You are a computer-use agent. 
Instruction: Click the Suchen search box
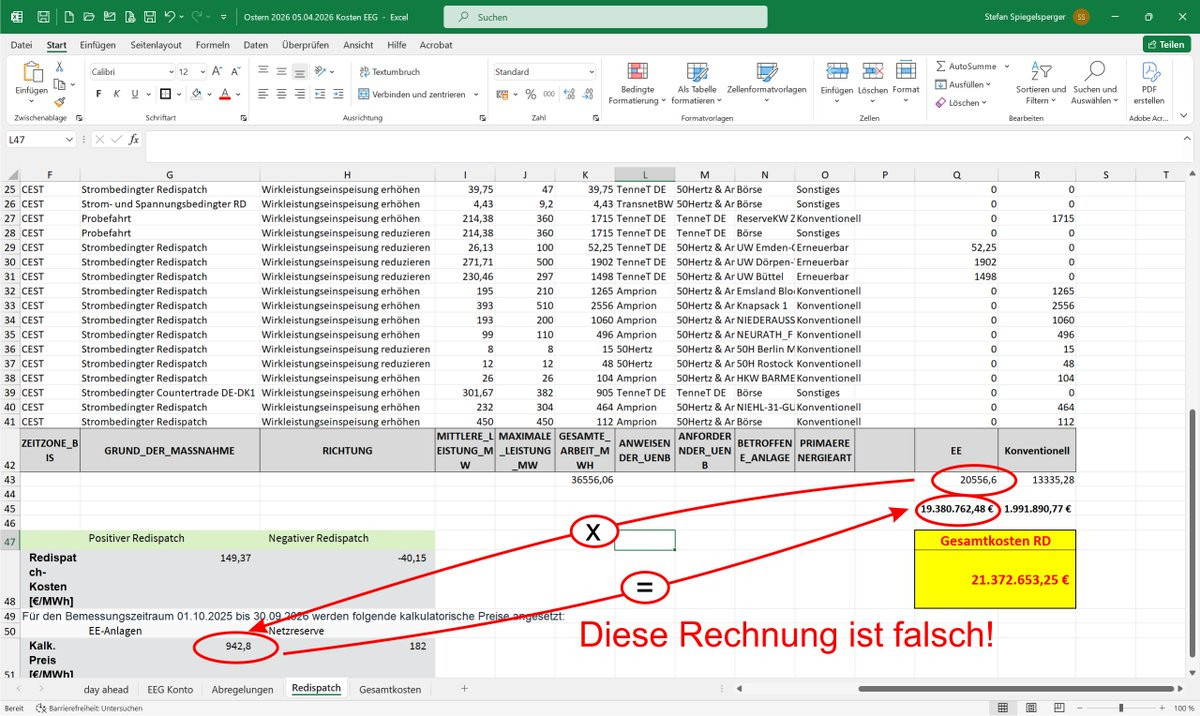tap(605, 18)
